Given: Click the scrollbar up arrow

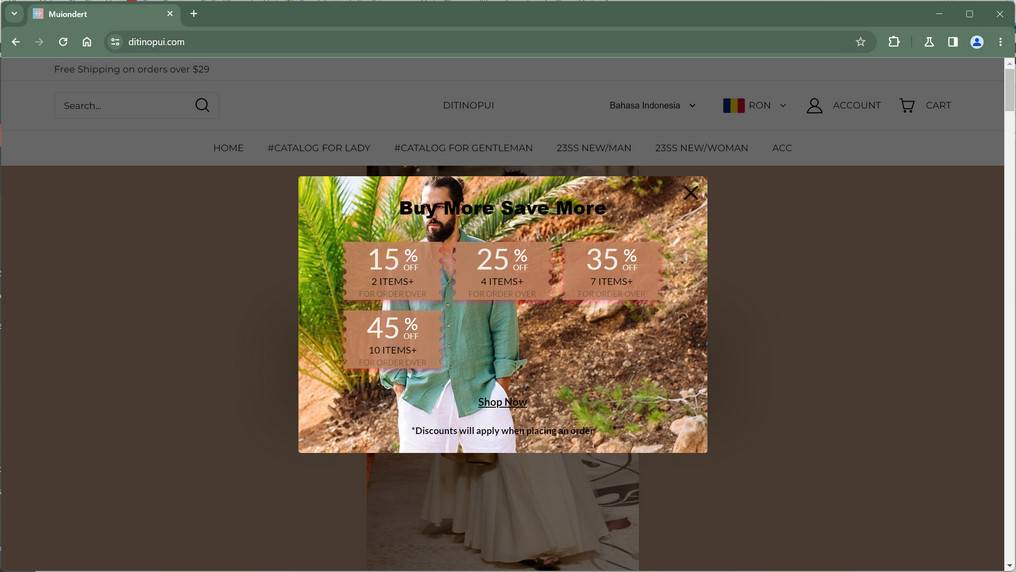Looking at the screenshot, I should point(1010,62).
